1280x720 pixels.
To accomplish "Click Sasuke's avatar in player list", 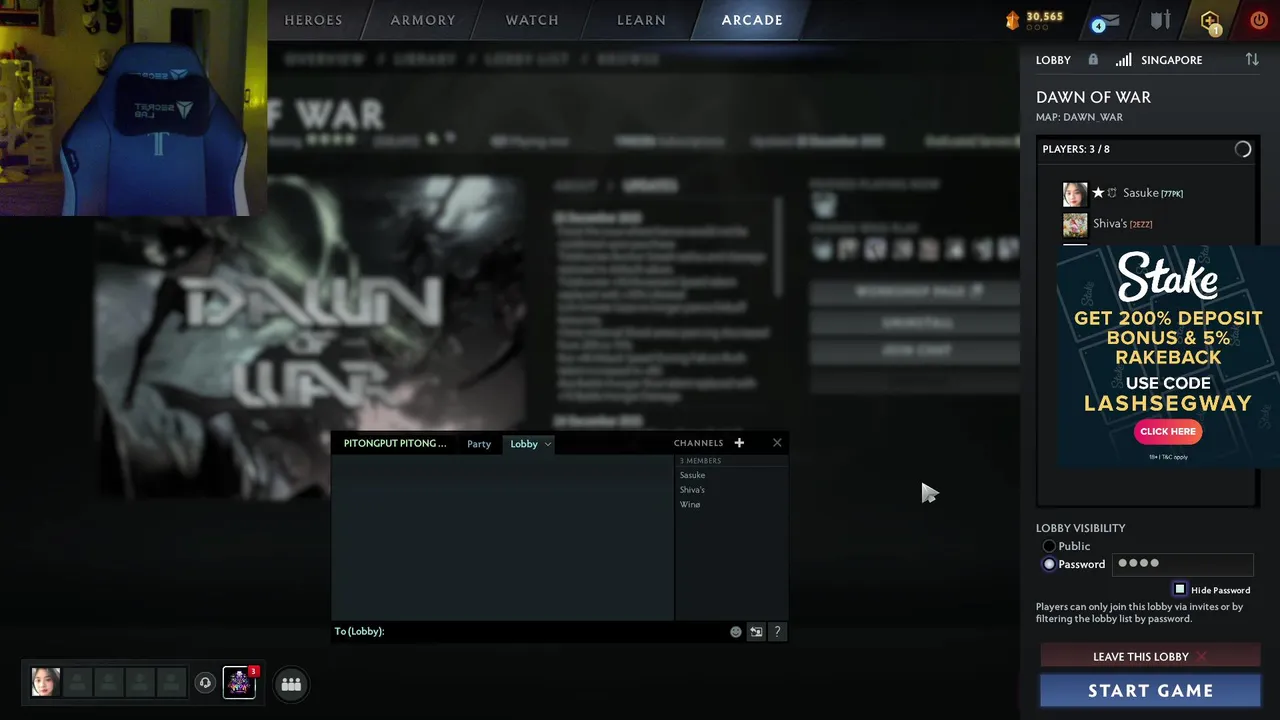I will click(1075, 194).
